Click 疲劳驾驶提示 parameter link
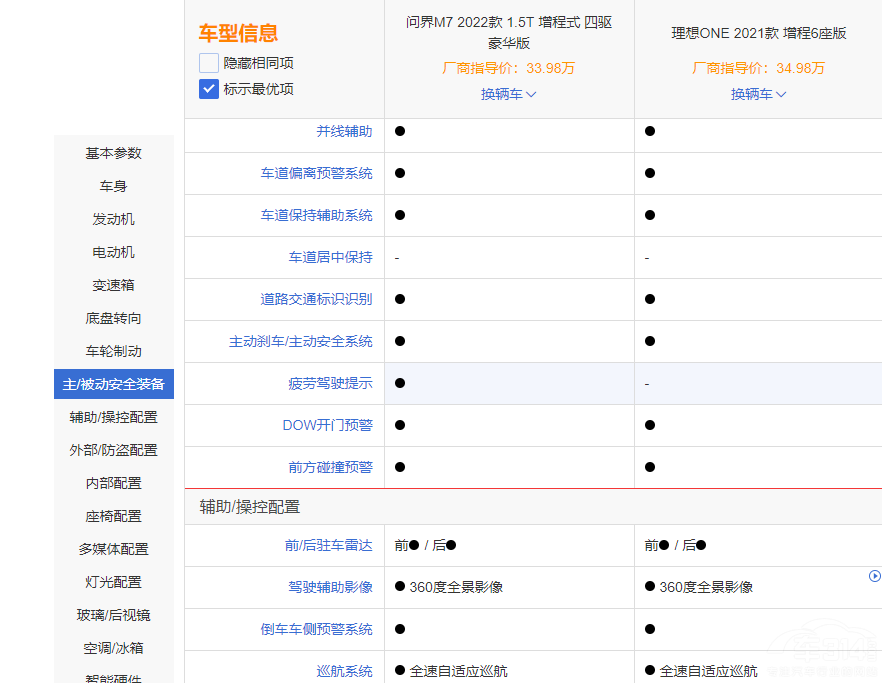The width and height of the screenshot is (882, 683). (x=330, y=383)
